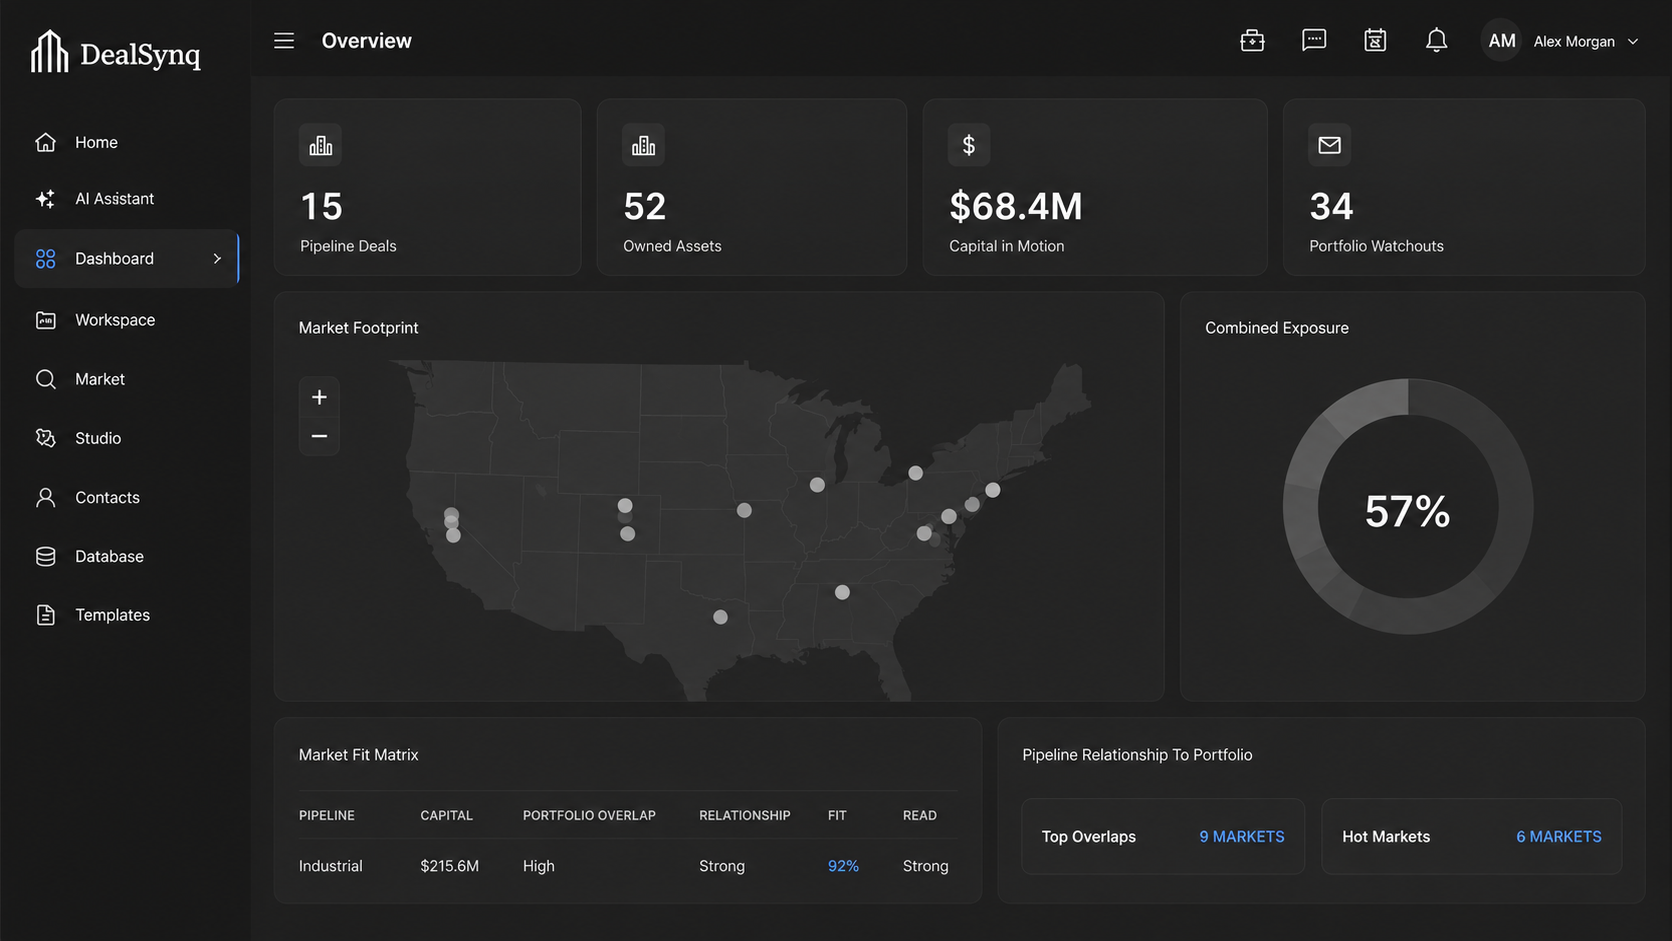The width and height of the screenshot is (1672, 941).
Task: Click the PIPELINE column header
Action: (x=327, y=816)
